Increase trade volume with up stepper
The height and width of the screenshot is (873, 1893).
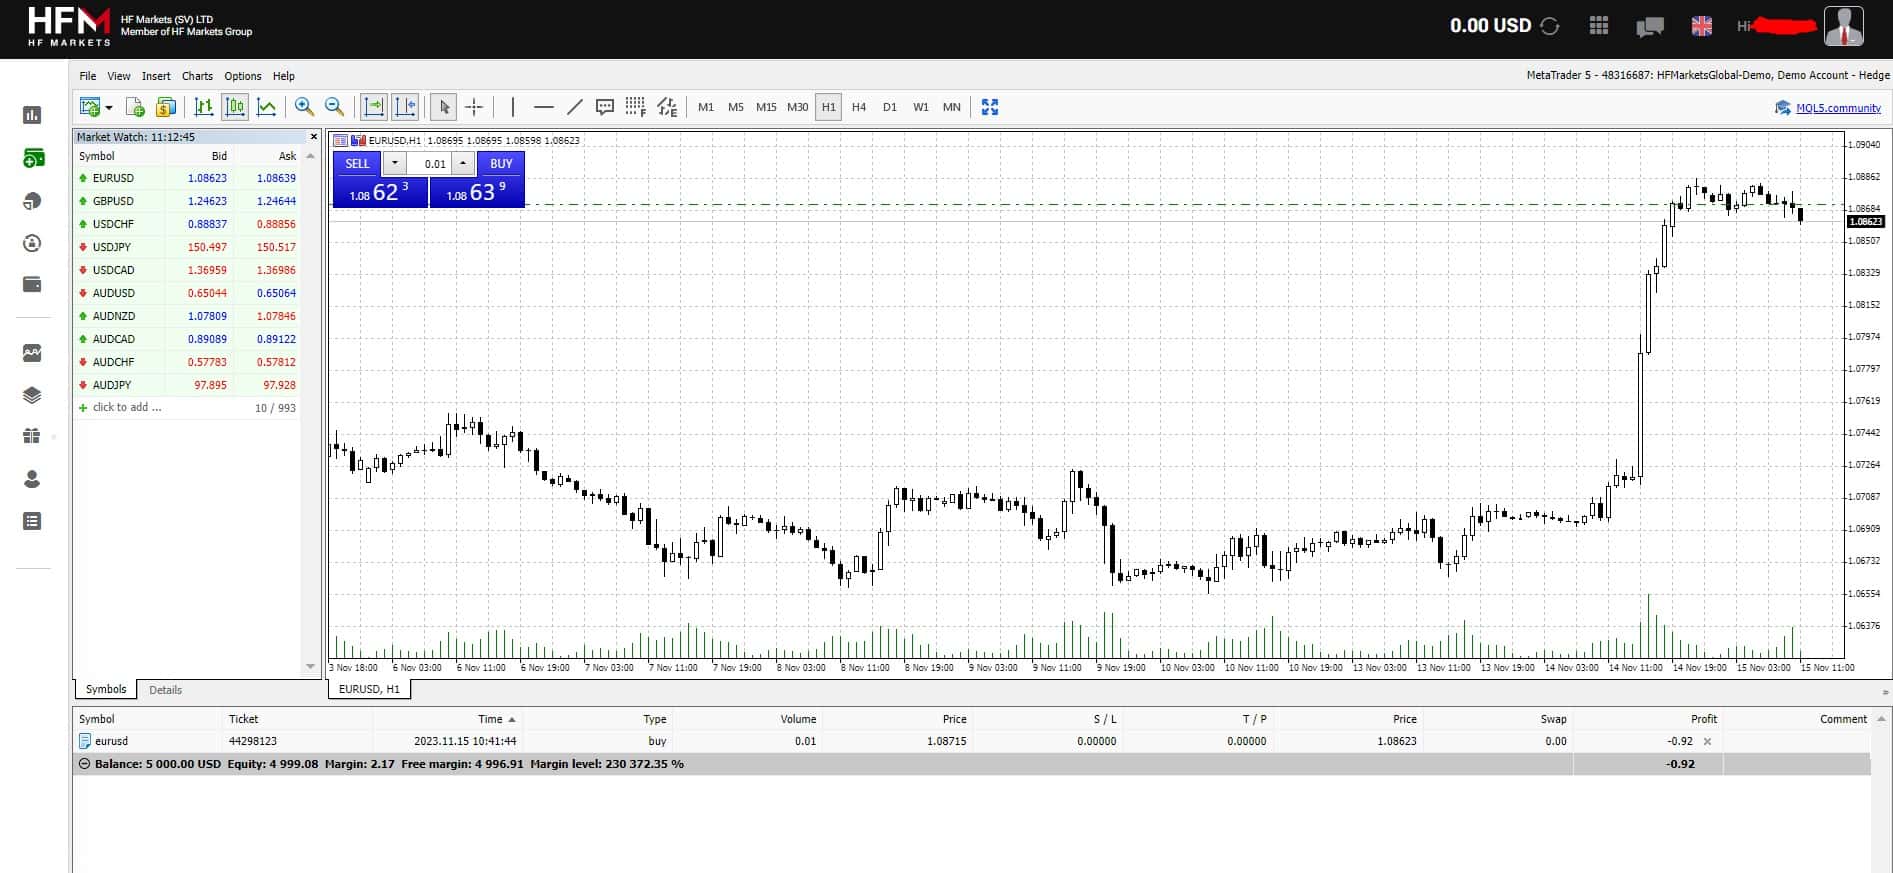pos(463,163)
